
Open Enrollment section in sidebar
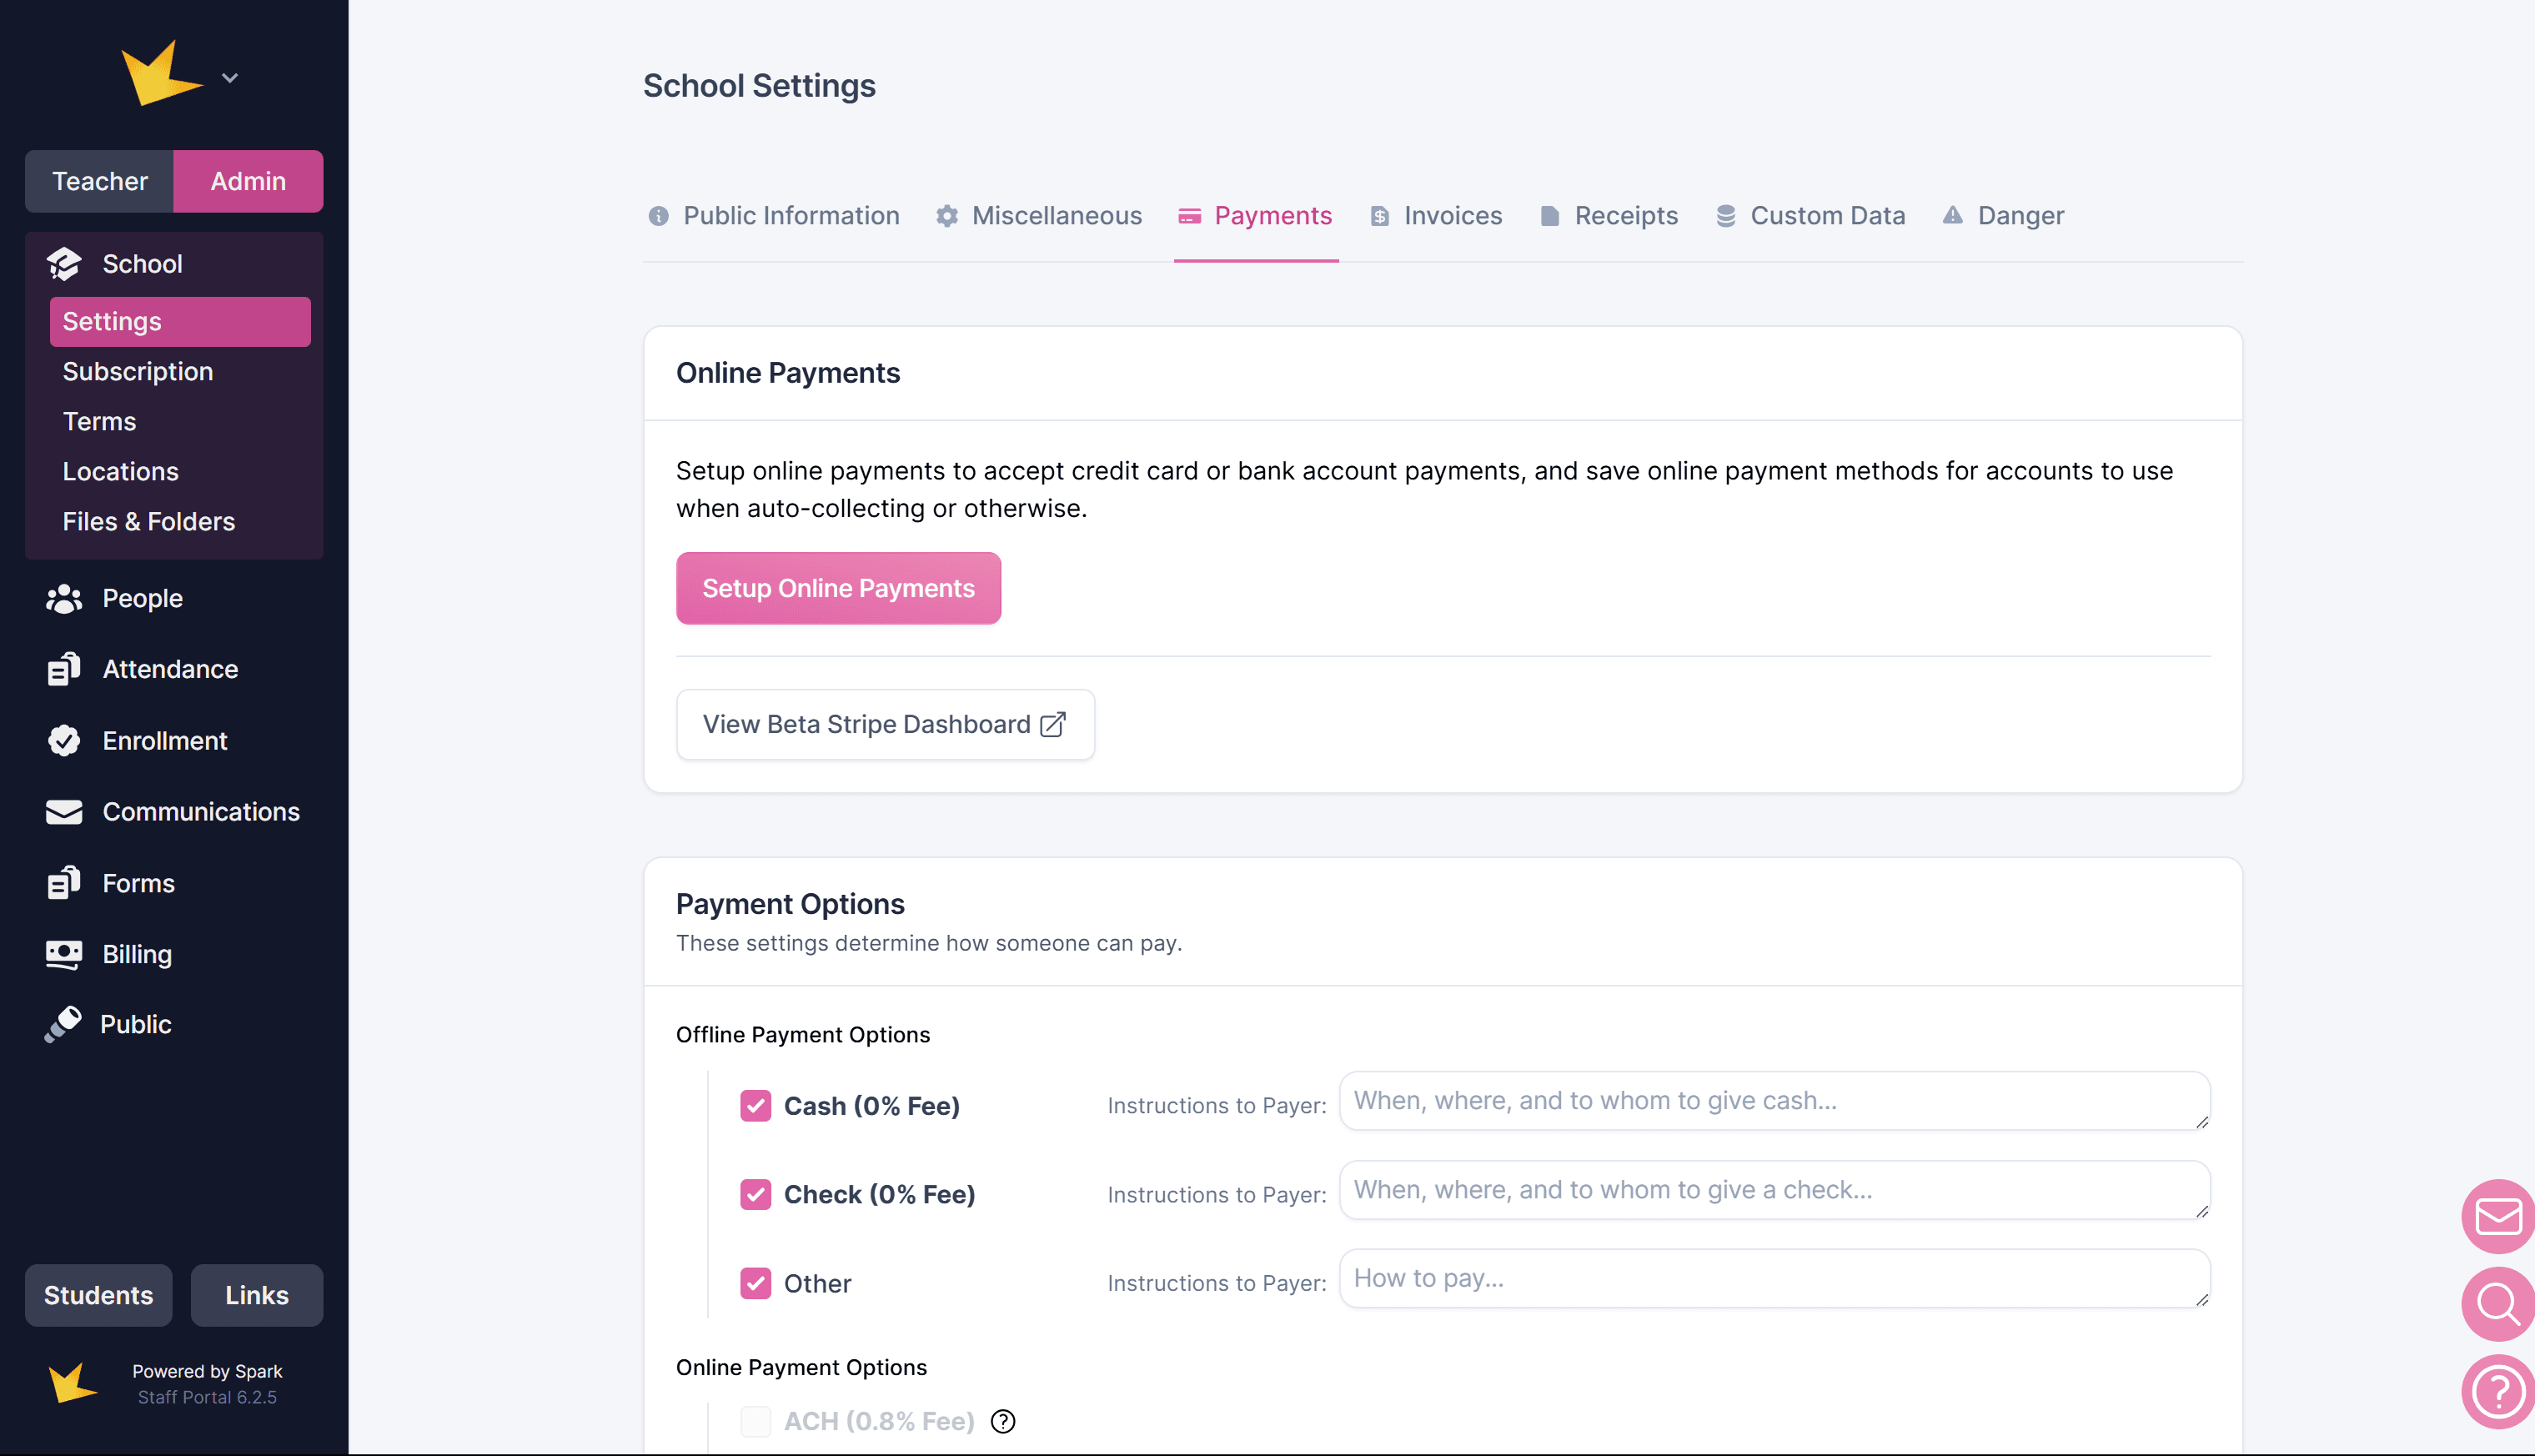(164, 740)
